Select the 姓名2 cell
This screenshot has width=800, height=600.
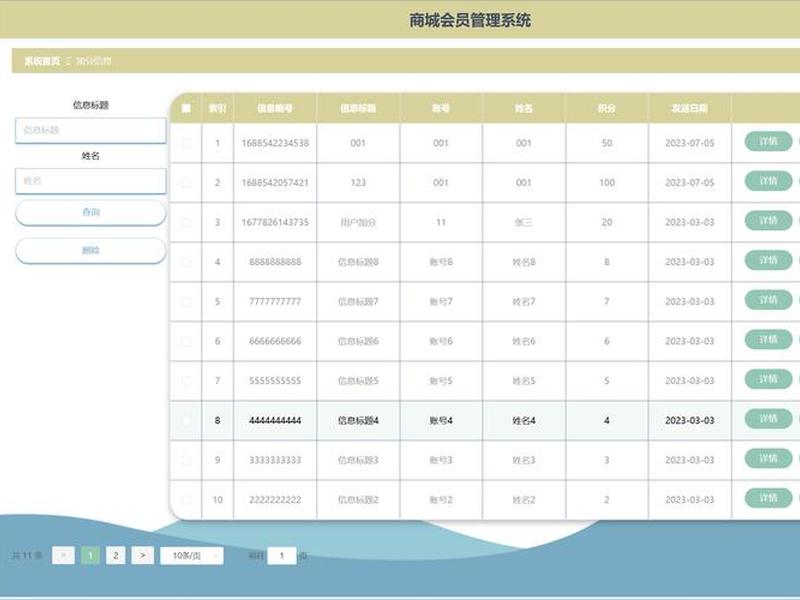point(524,499)
